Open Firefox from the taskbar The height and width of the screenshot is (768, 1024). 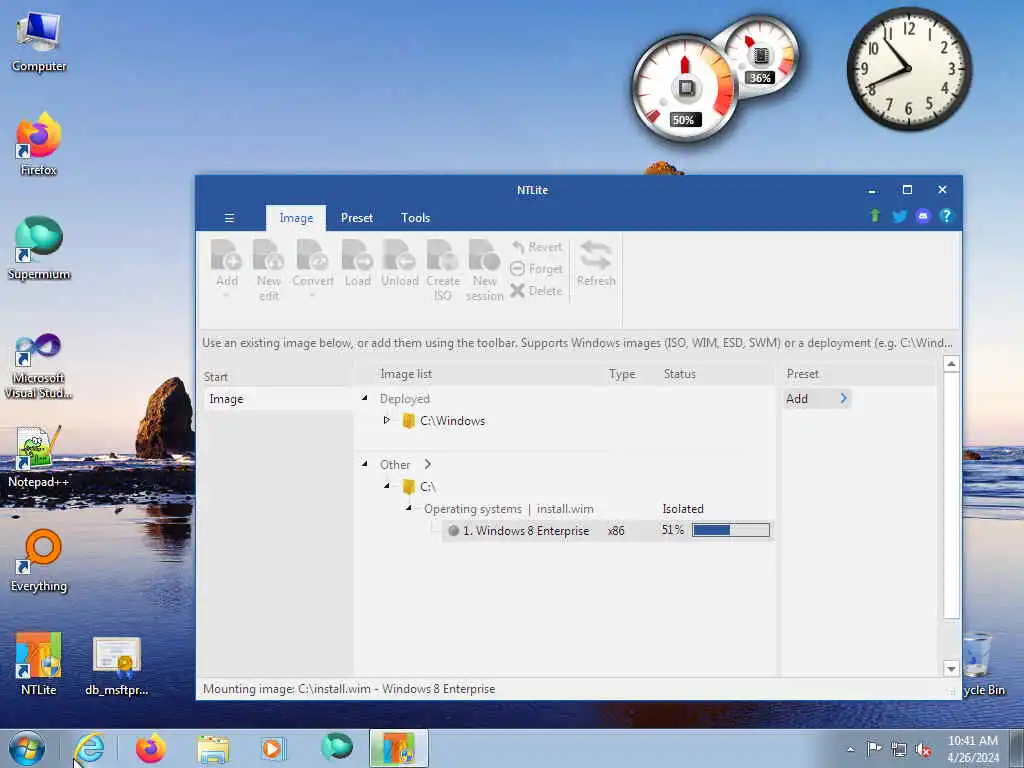tap(151, 748)
